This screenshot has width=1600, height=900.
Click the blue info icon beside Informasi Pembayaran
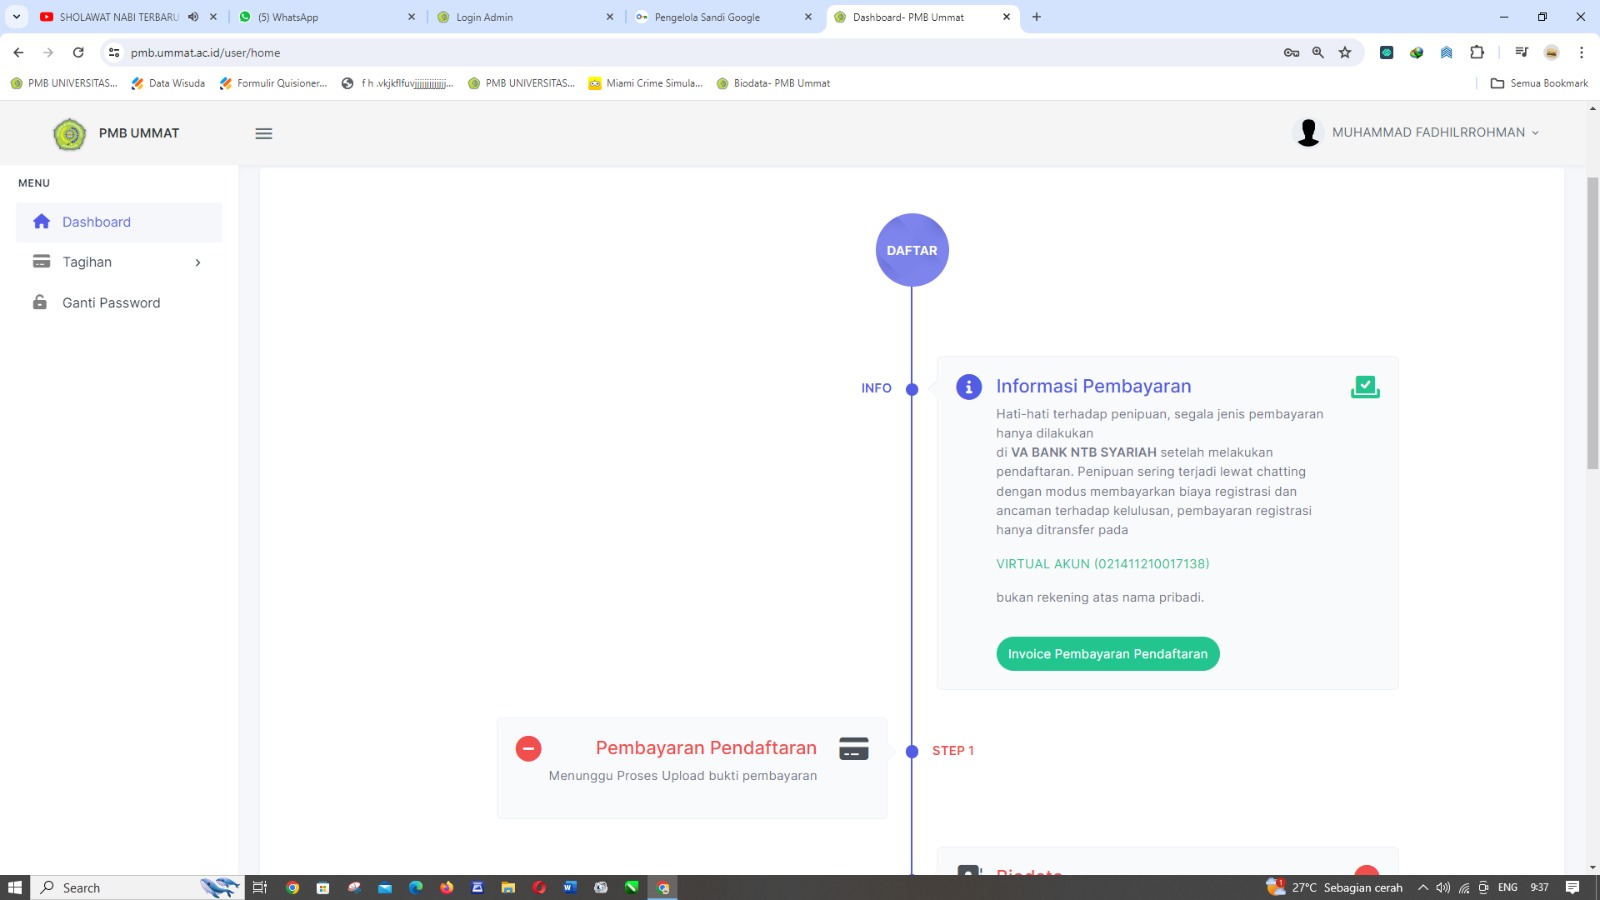(x=968, y=387)
